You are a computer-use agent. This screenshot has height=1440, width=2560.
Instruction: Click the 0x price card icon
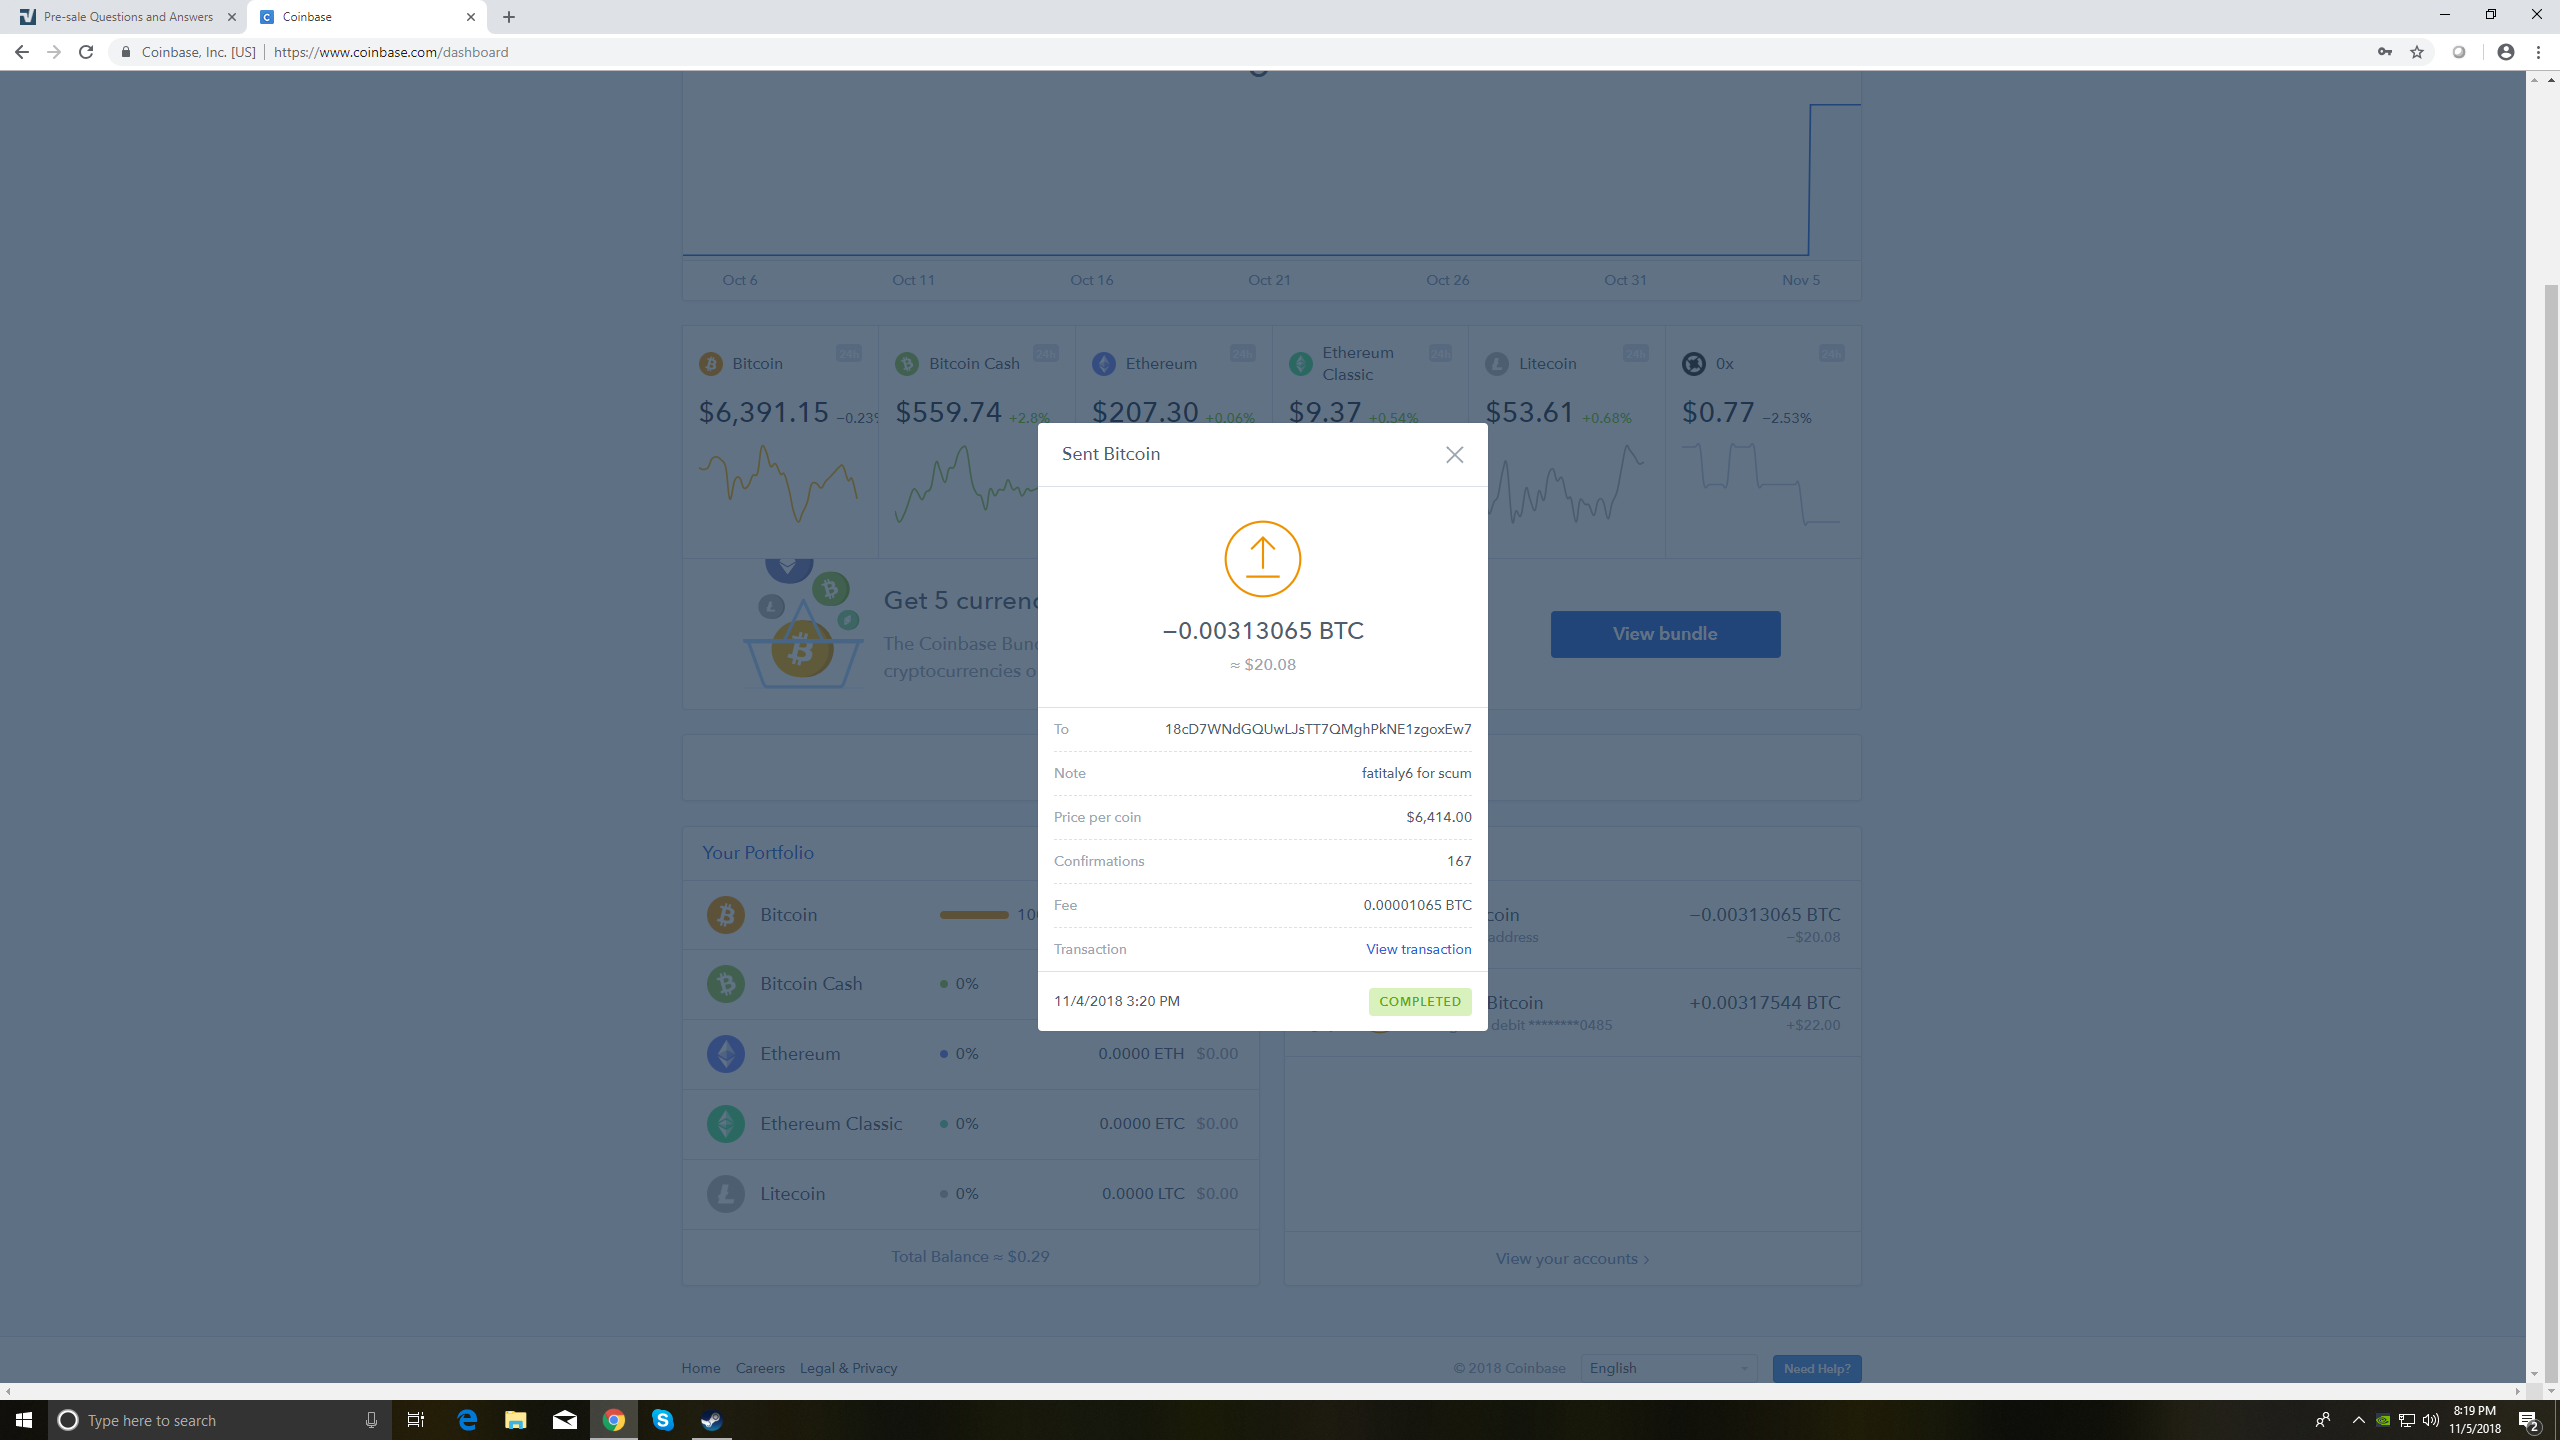(x=1694, y=364)
